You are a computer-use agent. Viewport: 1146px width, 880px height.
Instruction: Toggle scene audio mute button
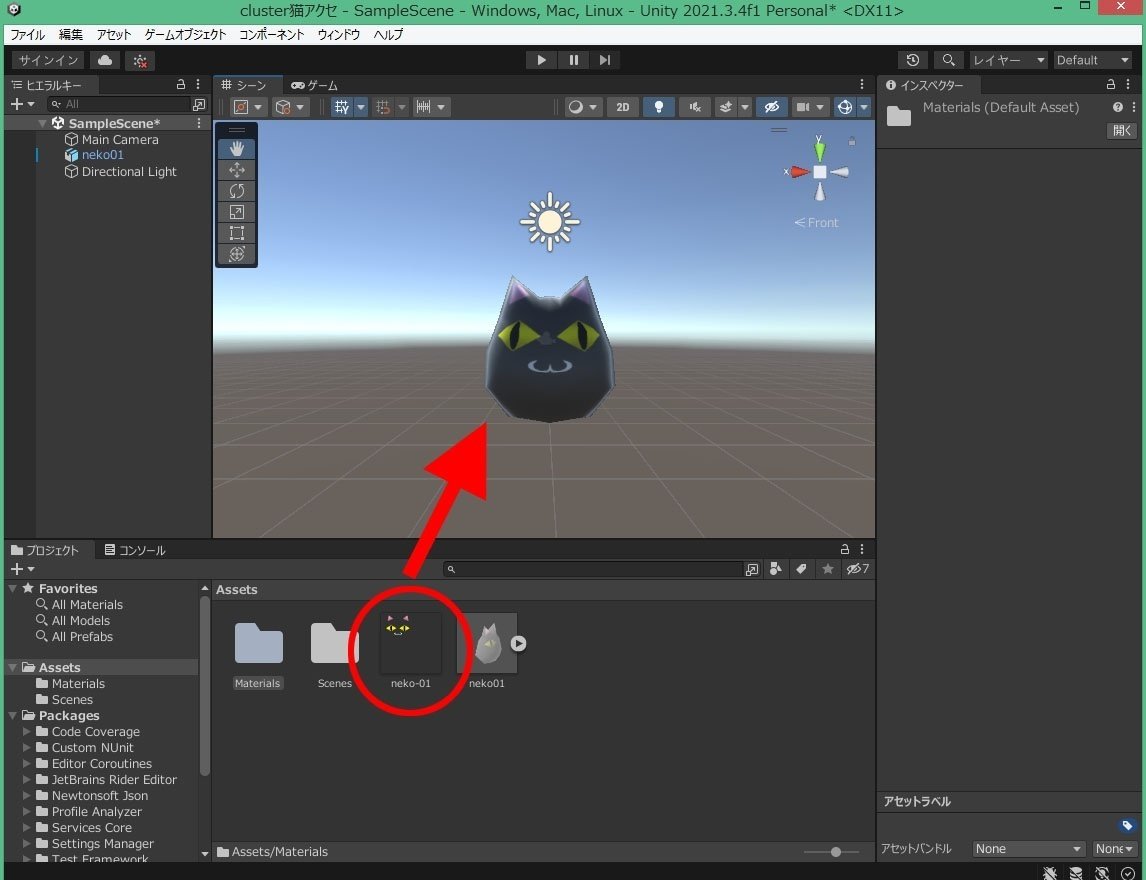(694, 107)
